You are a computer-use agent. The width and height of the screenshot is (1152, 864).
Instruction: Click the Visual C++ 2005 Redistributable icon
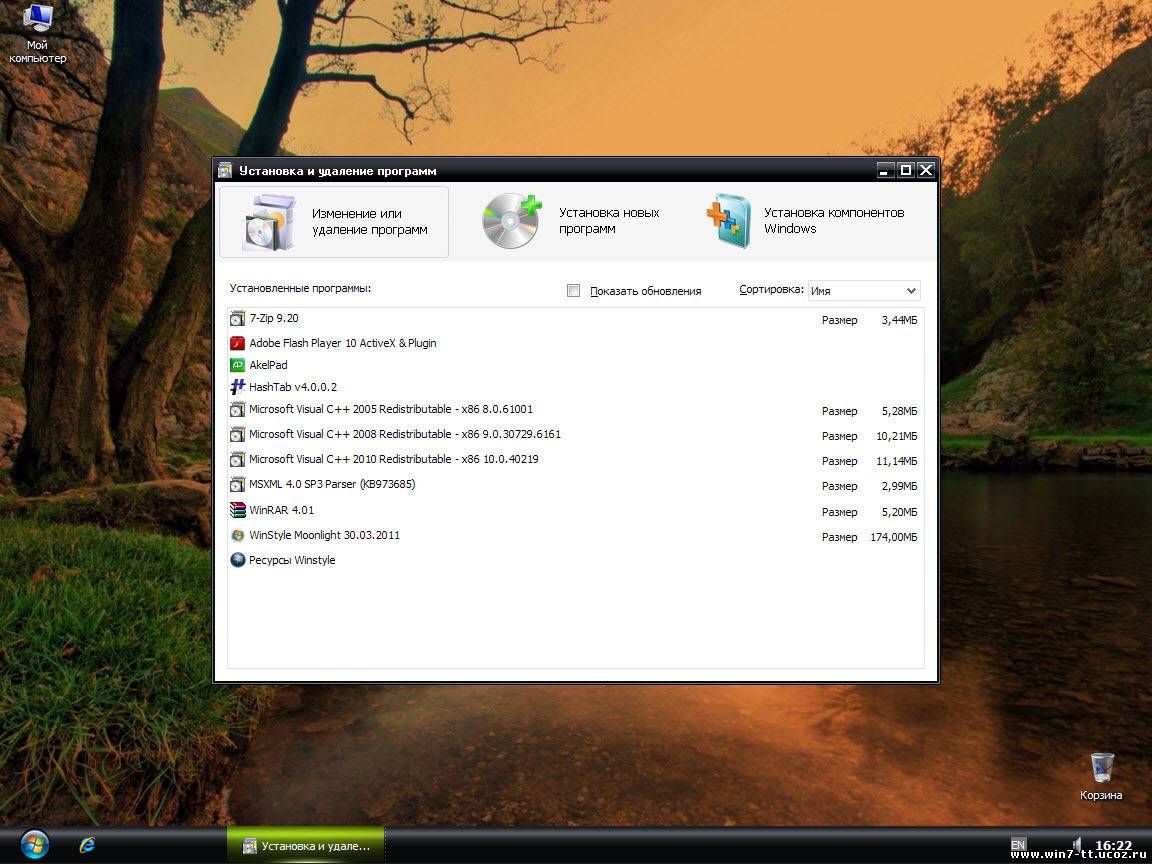tap(237, 409)
